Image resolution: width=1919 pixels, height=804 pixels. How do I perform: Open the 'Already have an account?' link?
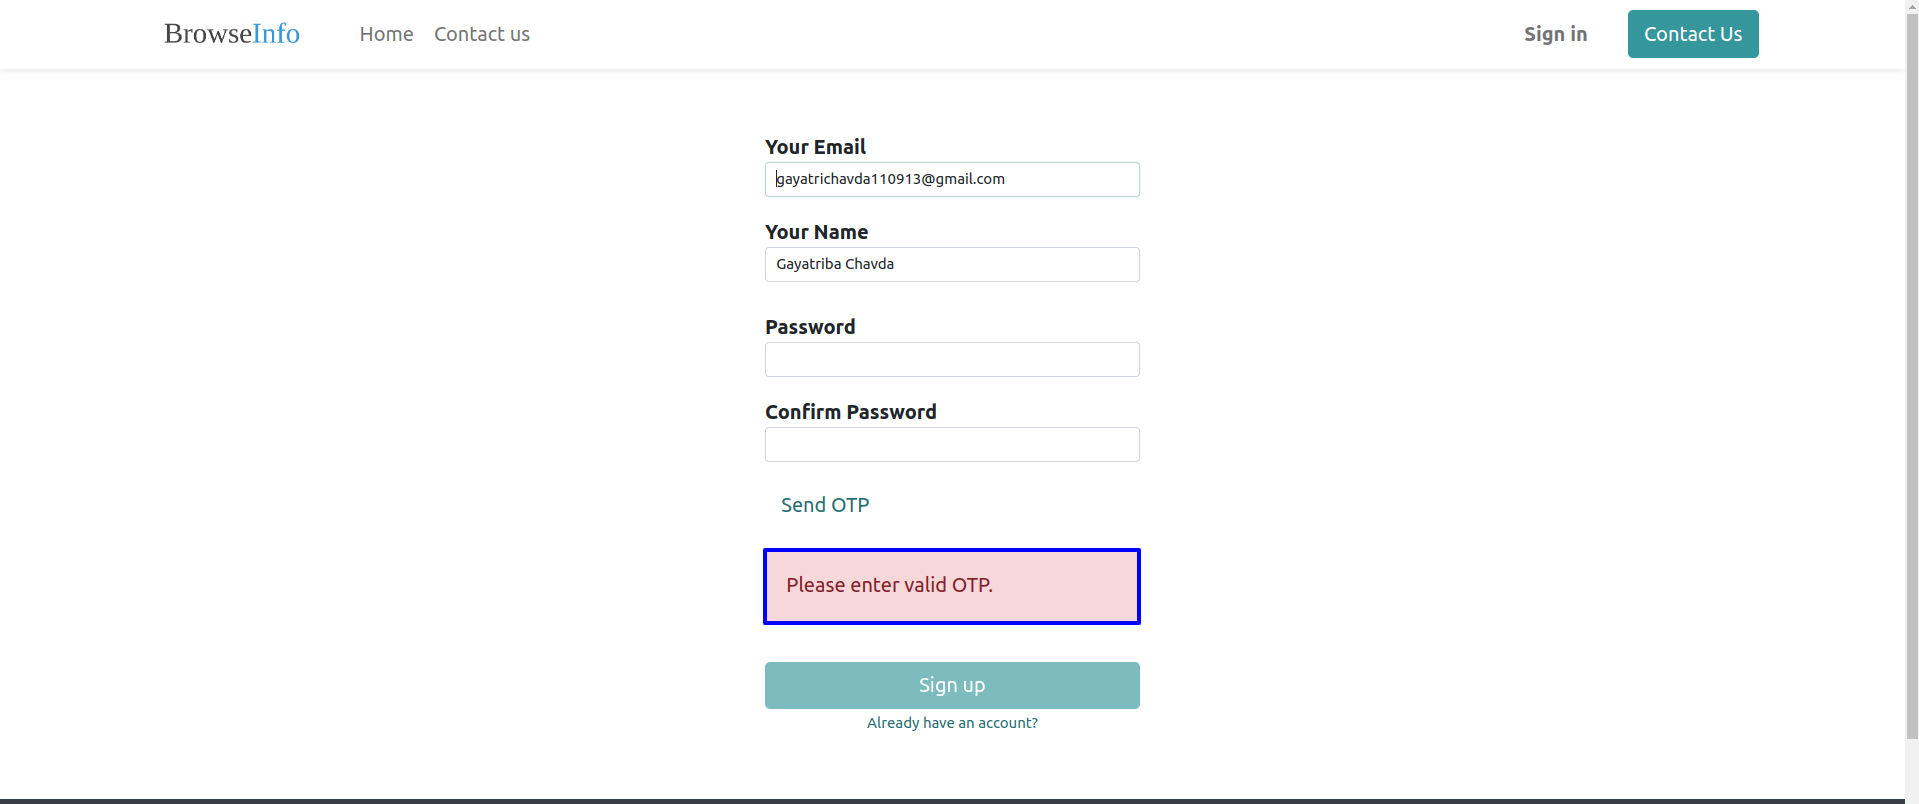coord(952,723)
